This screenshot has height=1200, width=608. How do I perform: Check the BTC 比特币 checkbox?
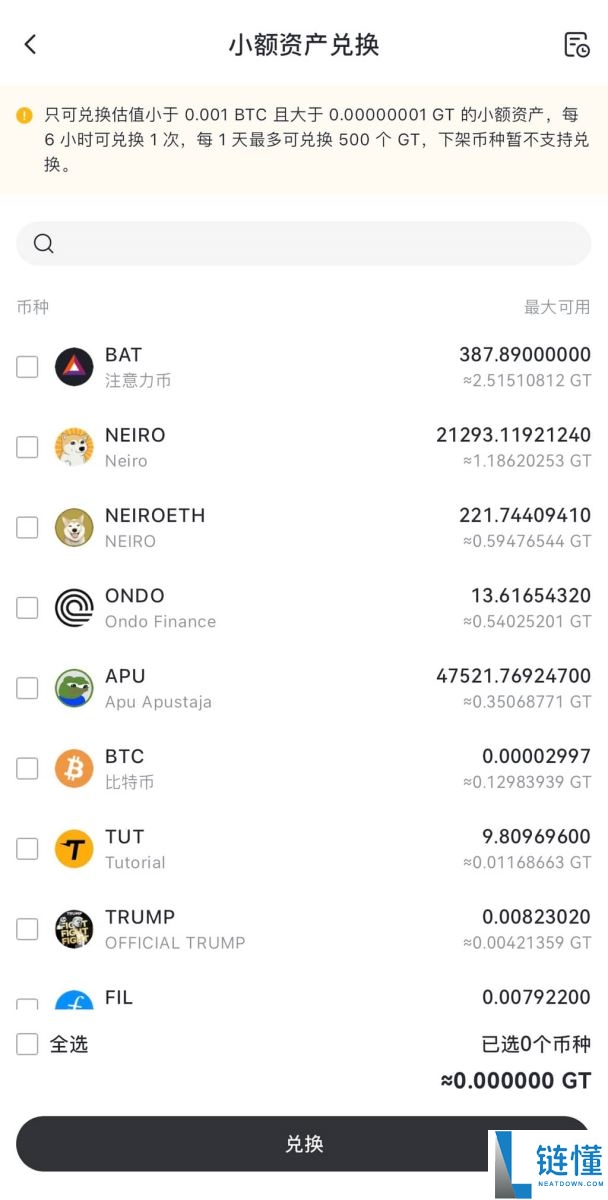pos(27,768)
